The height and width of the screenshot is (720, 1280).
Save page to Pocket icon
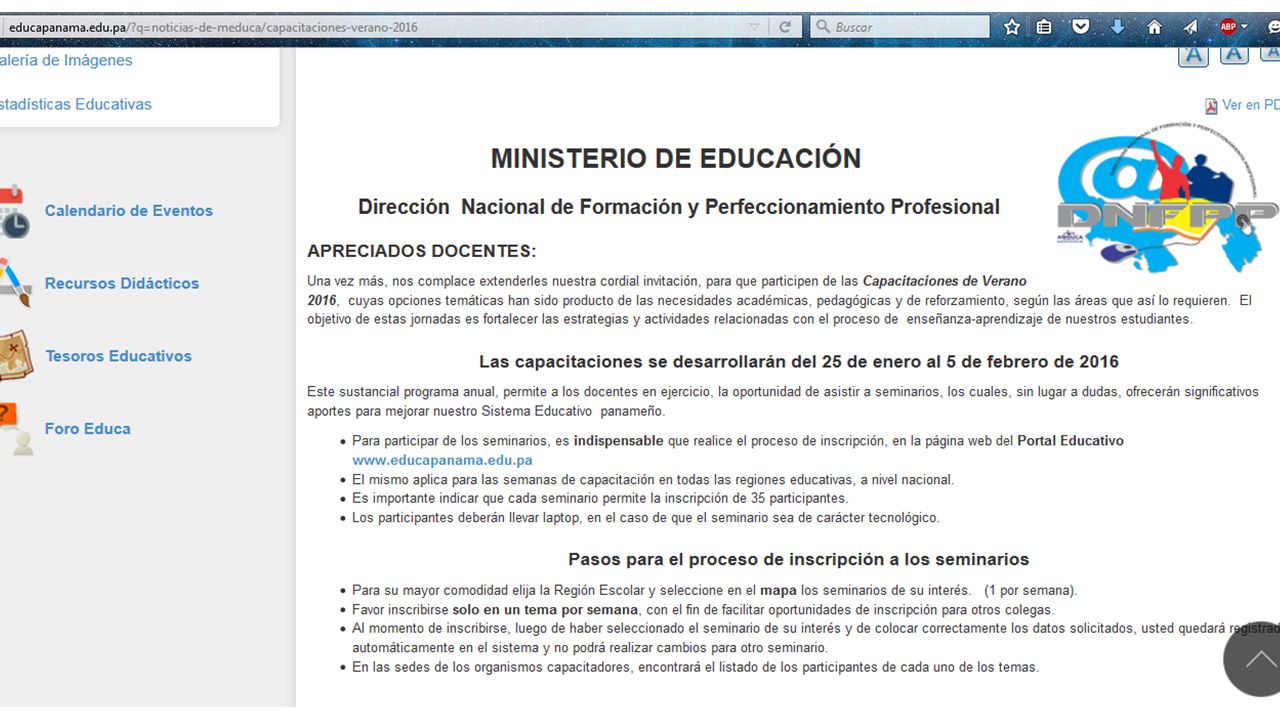1081,27
